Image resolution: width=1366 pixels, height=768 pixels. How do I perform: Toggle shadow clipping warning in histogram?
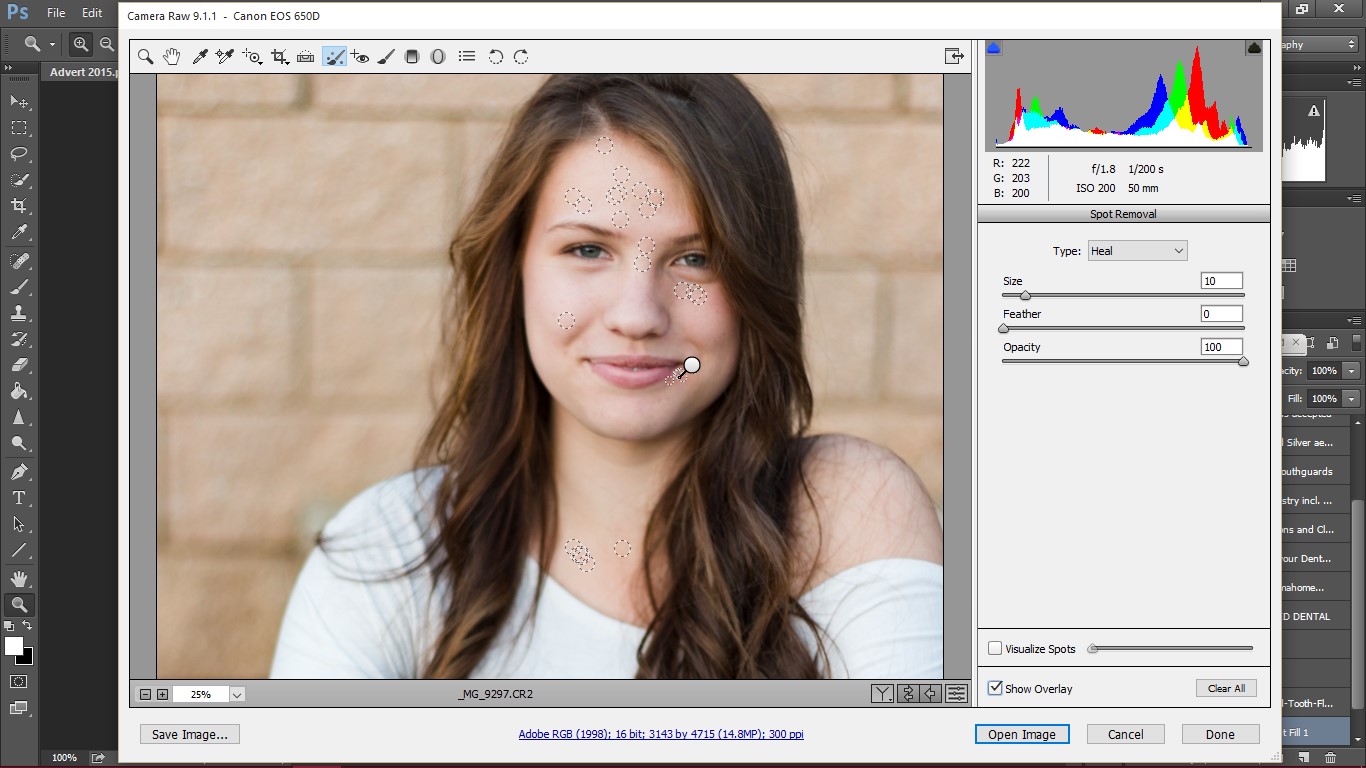[994, 47]
